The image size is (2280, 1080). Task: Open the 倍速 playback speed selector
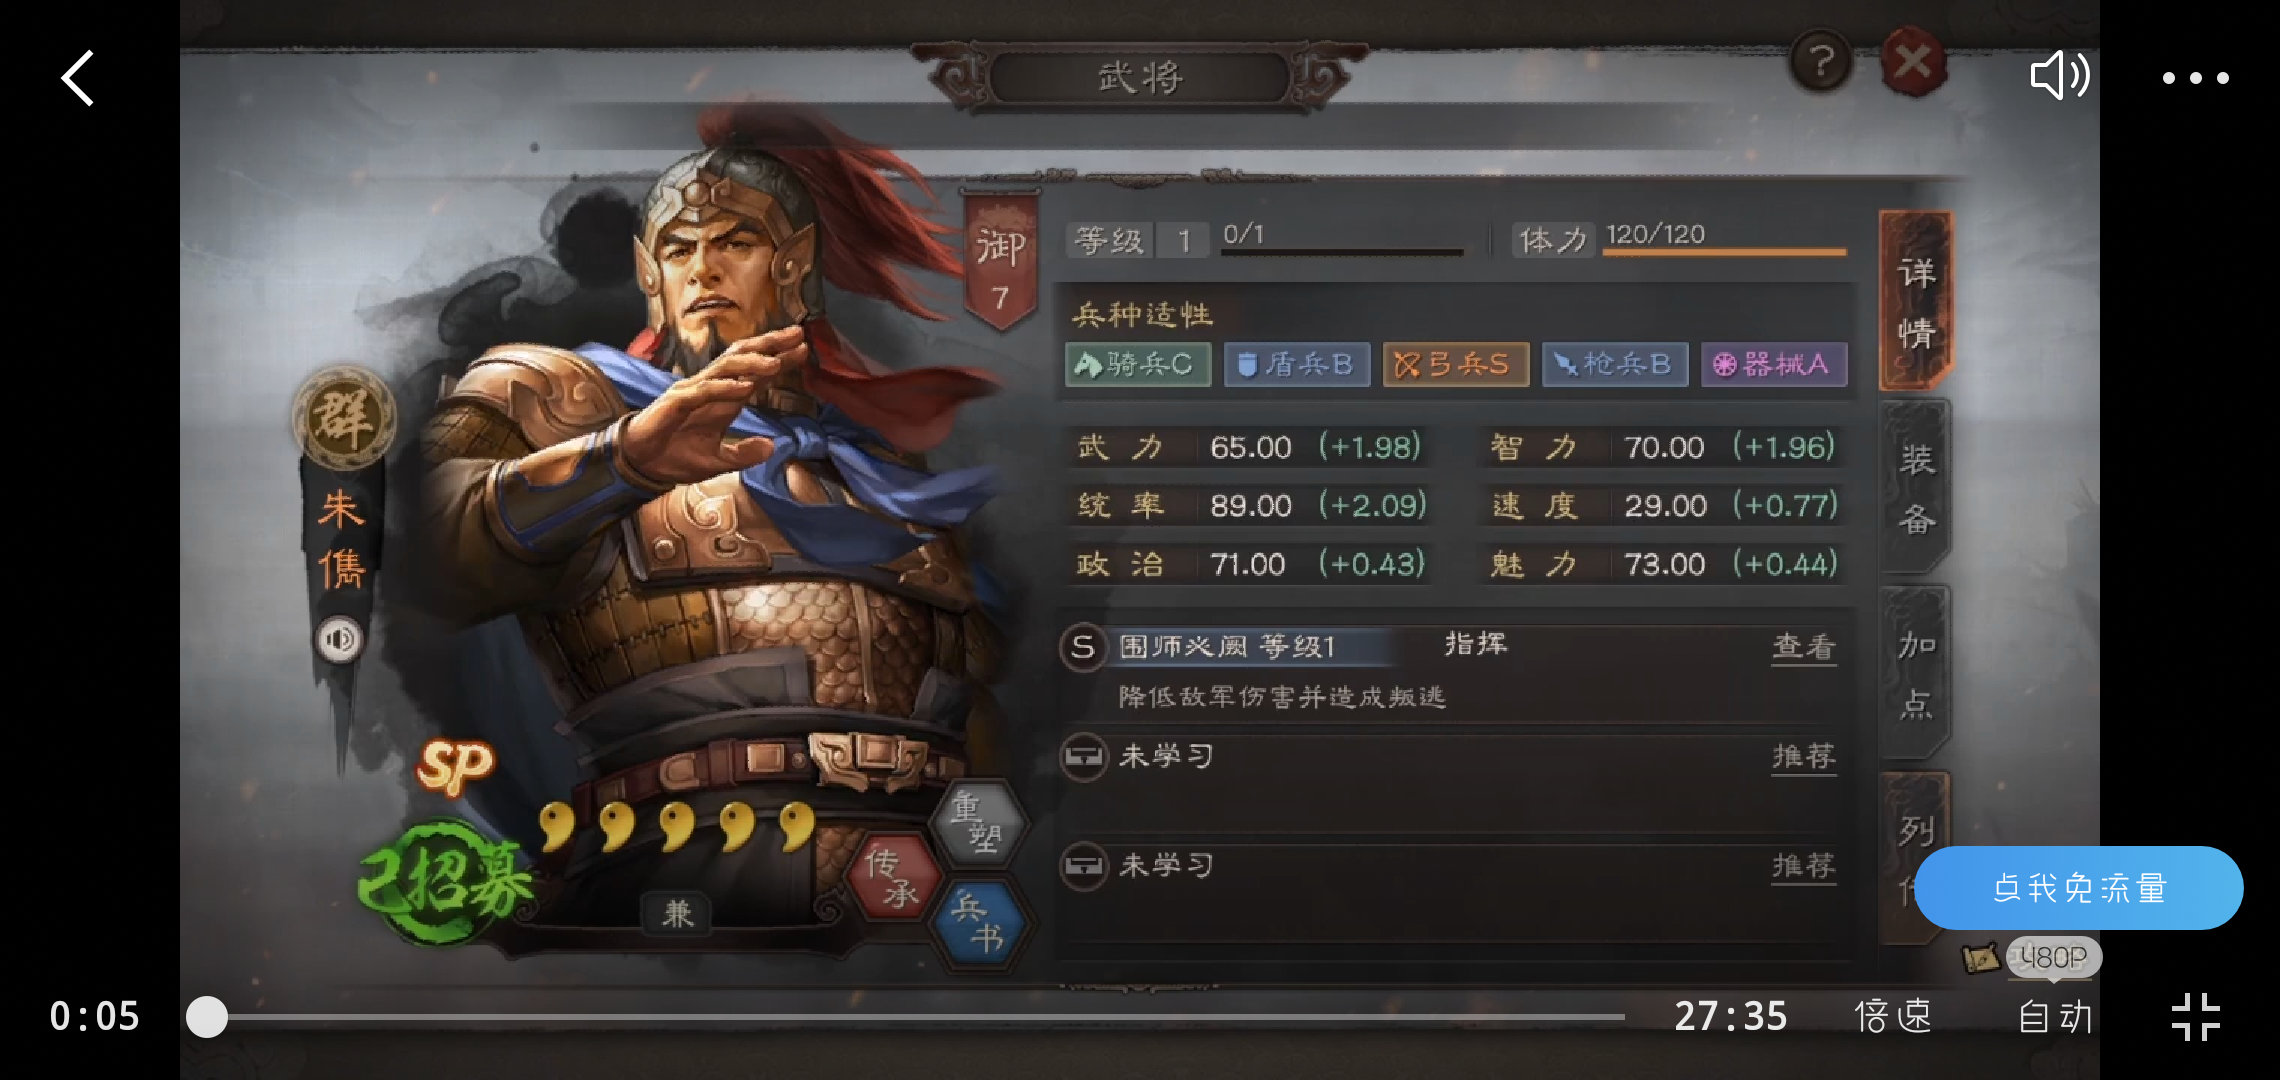point(1893,1016)
